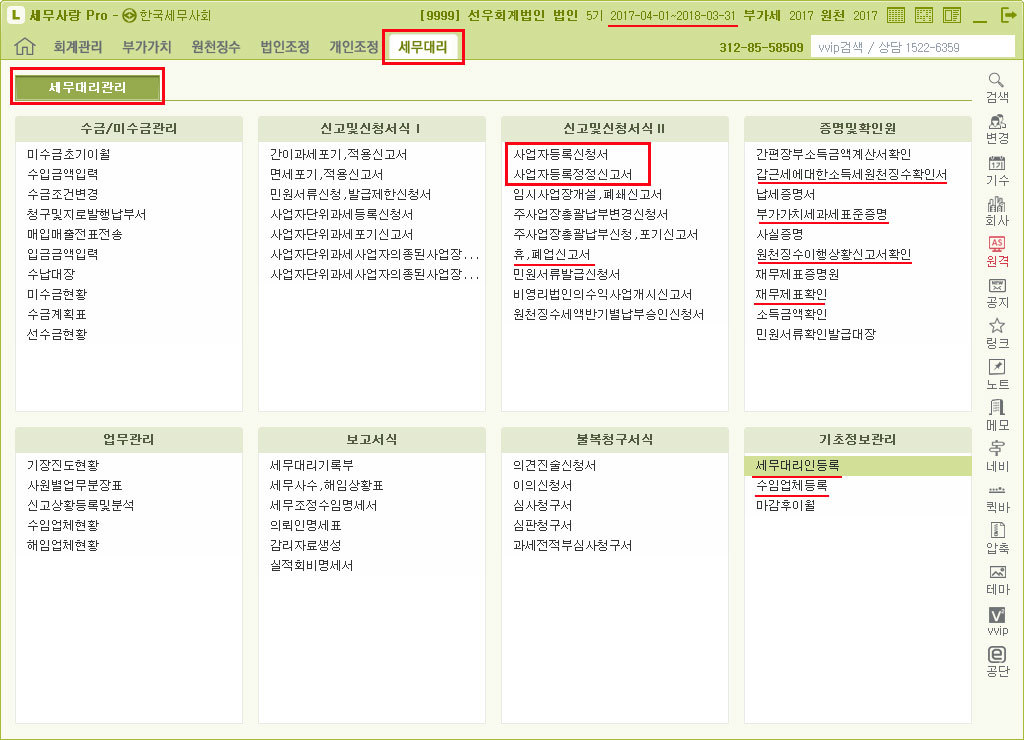Click the dotted-frame icon in title bar
The height and width of the screenshot is (740, 1024).
point(924,15)
